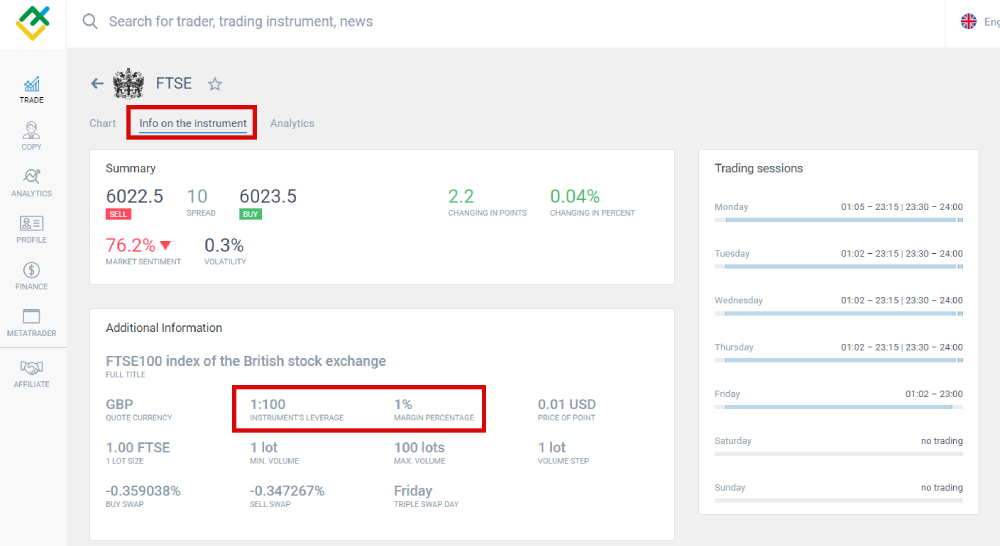
Task: Select the Info on the instrument tab
Action: tap(193, 123)
